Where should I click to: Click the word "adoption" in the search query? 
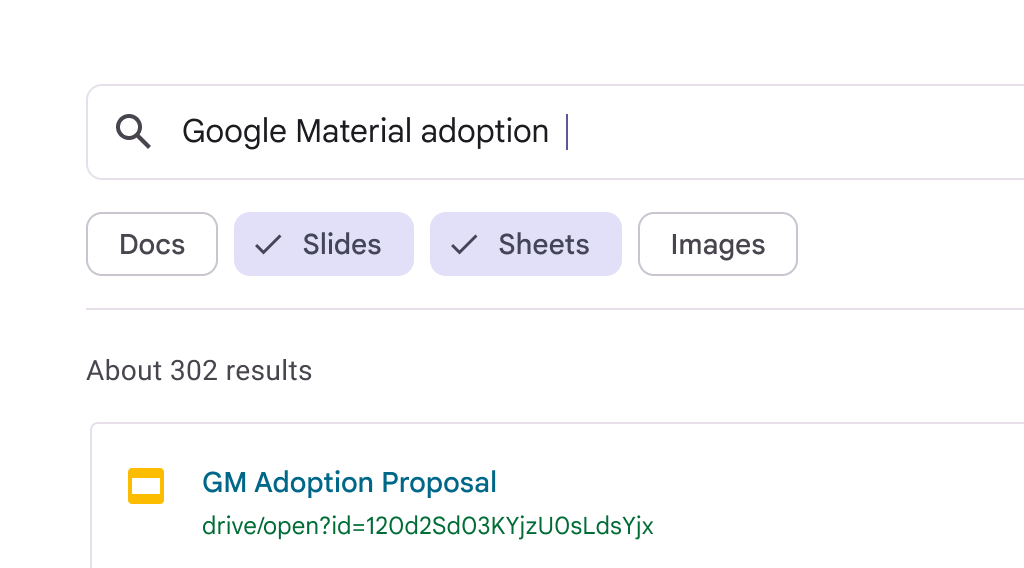pos(485,132)
